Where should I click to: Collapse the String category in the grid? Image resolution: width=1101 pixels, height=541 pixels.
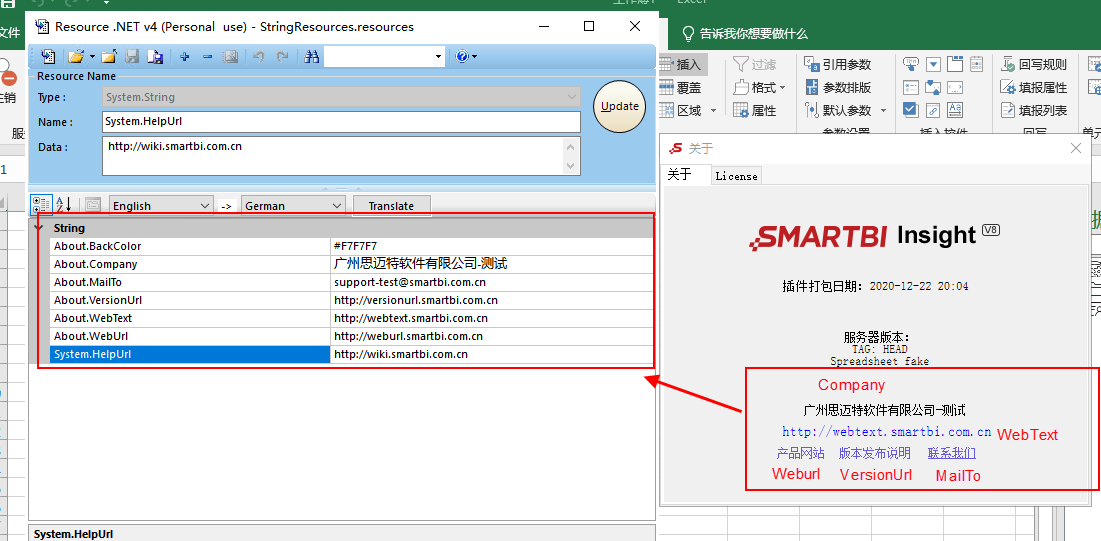pos(39,228)
